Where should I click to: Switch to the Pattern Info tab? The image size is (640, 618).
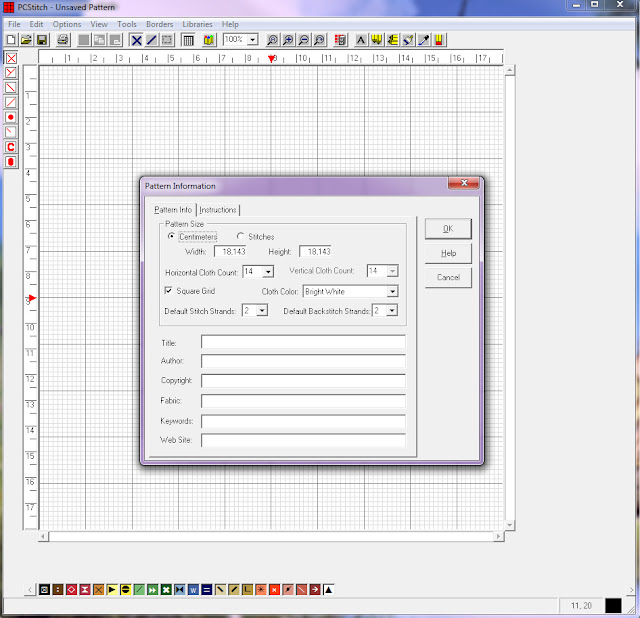point(173,210)
